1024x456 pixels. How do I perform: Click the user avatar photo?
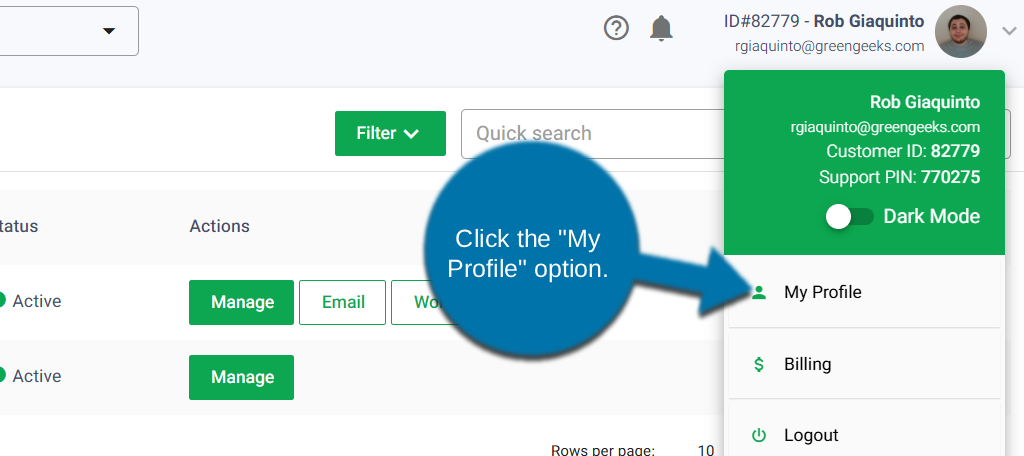960,32
